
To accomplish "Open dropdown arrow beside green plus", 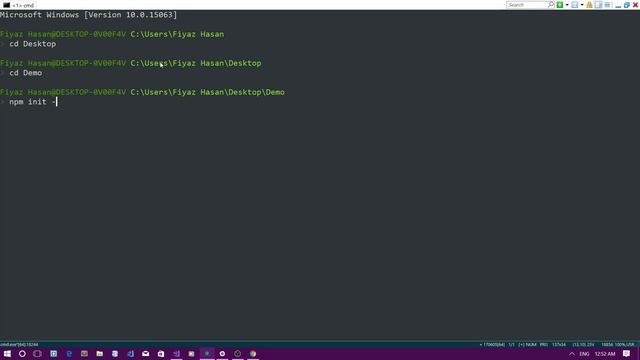I will point(567,5).
